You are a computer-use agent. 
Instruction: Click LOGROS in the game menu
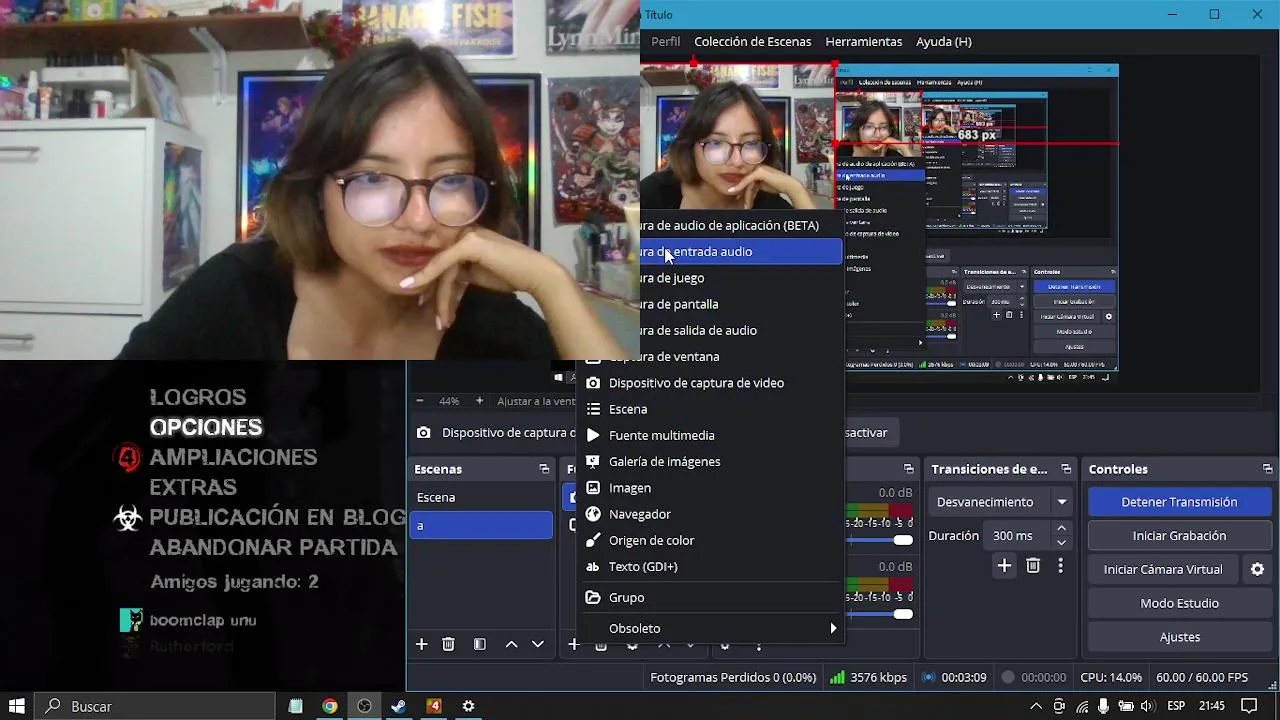(198, 397)
